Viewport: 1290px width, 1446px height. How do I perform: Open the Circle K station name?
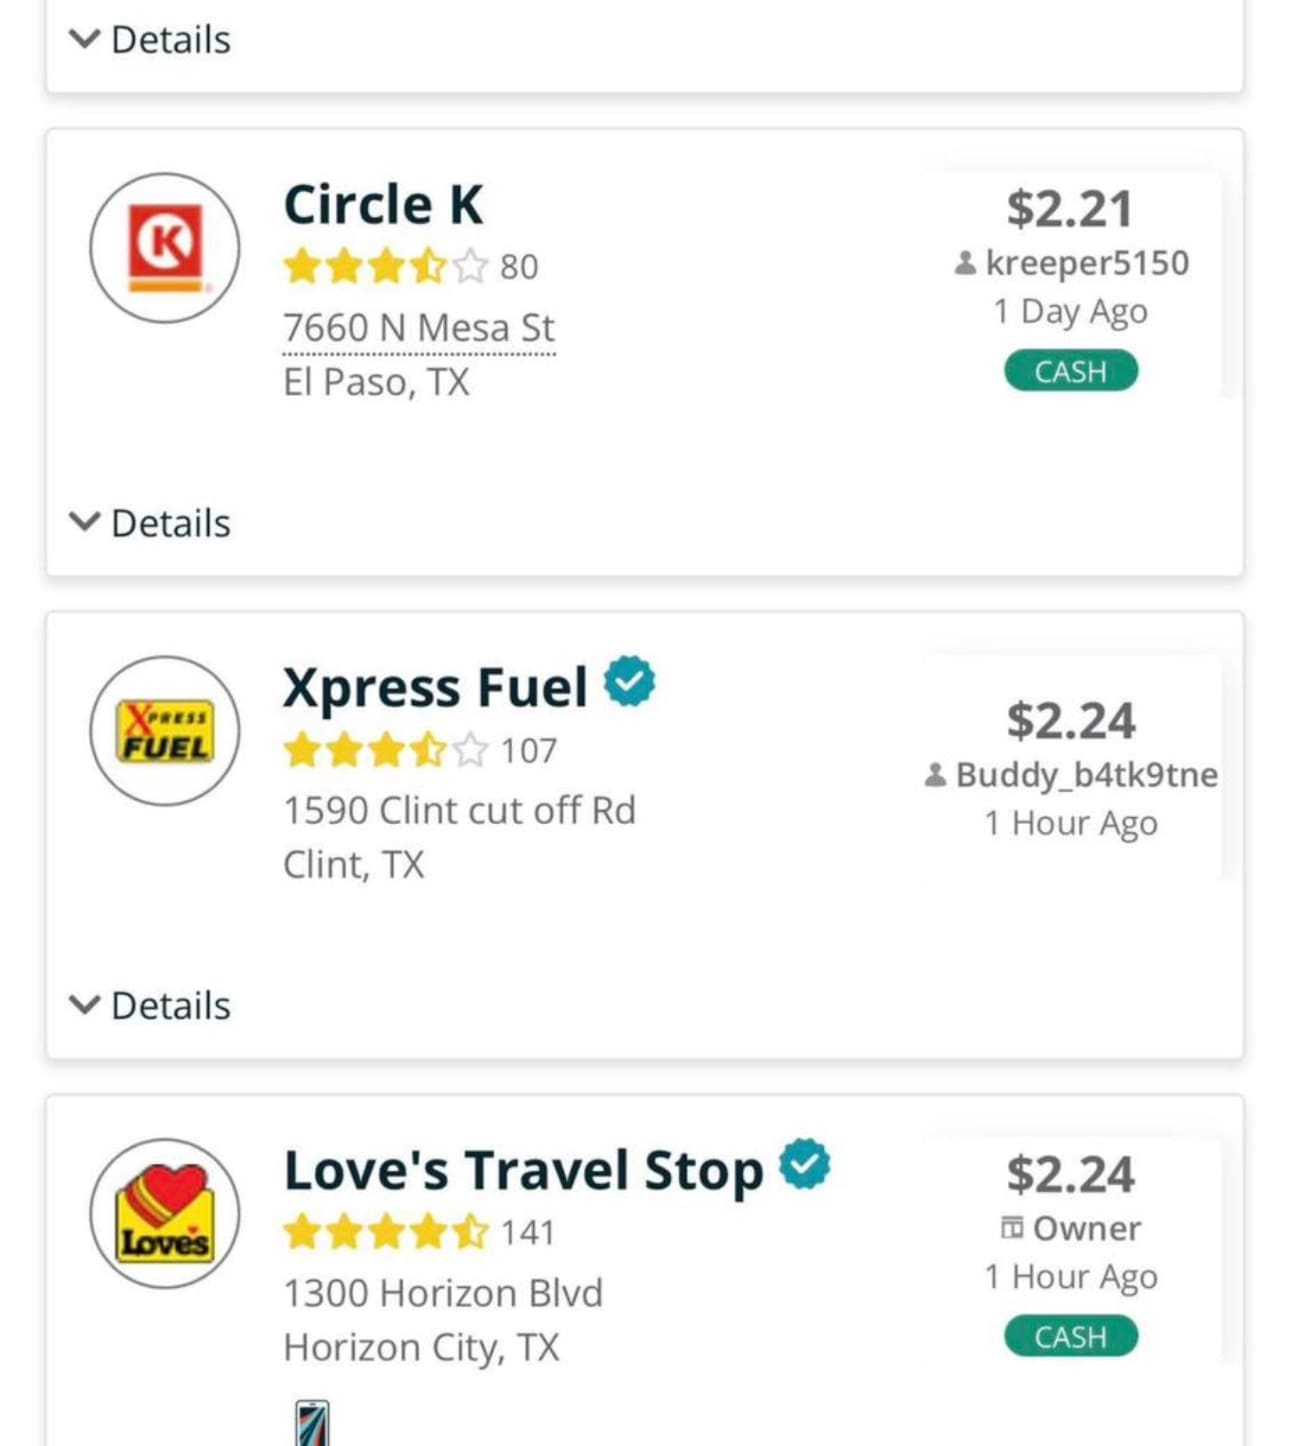(383, 205)
